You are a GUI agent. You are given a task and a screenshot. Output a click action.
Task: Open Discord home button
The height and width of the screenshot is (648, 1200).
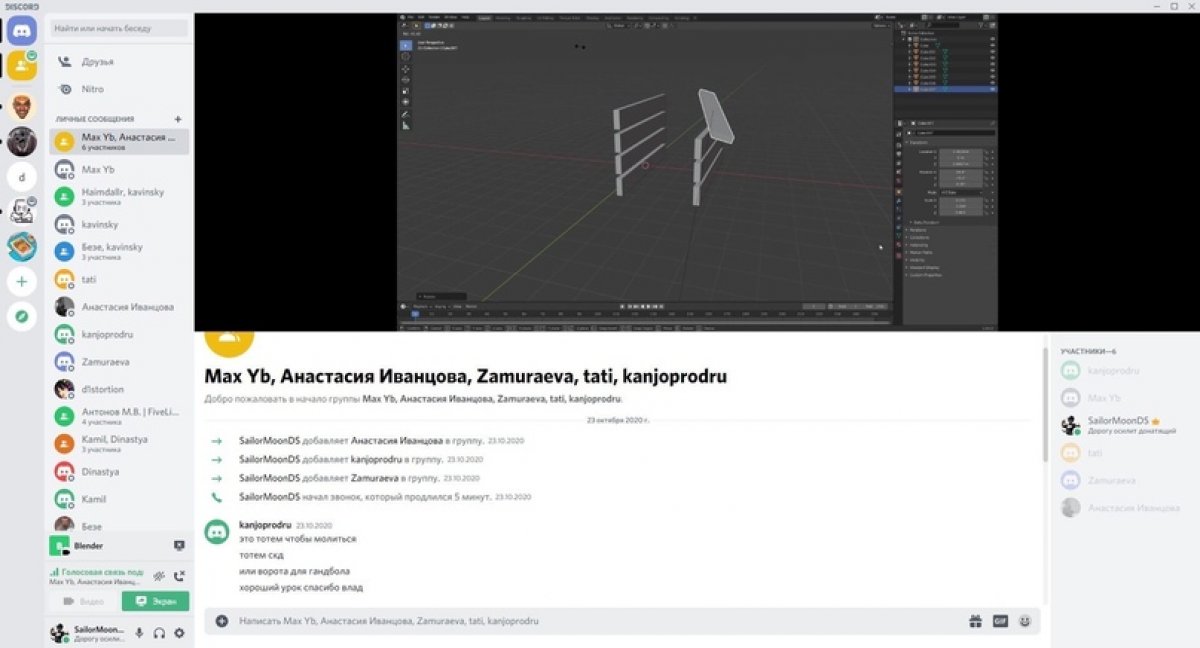(x=21, y=31)
